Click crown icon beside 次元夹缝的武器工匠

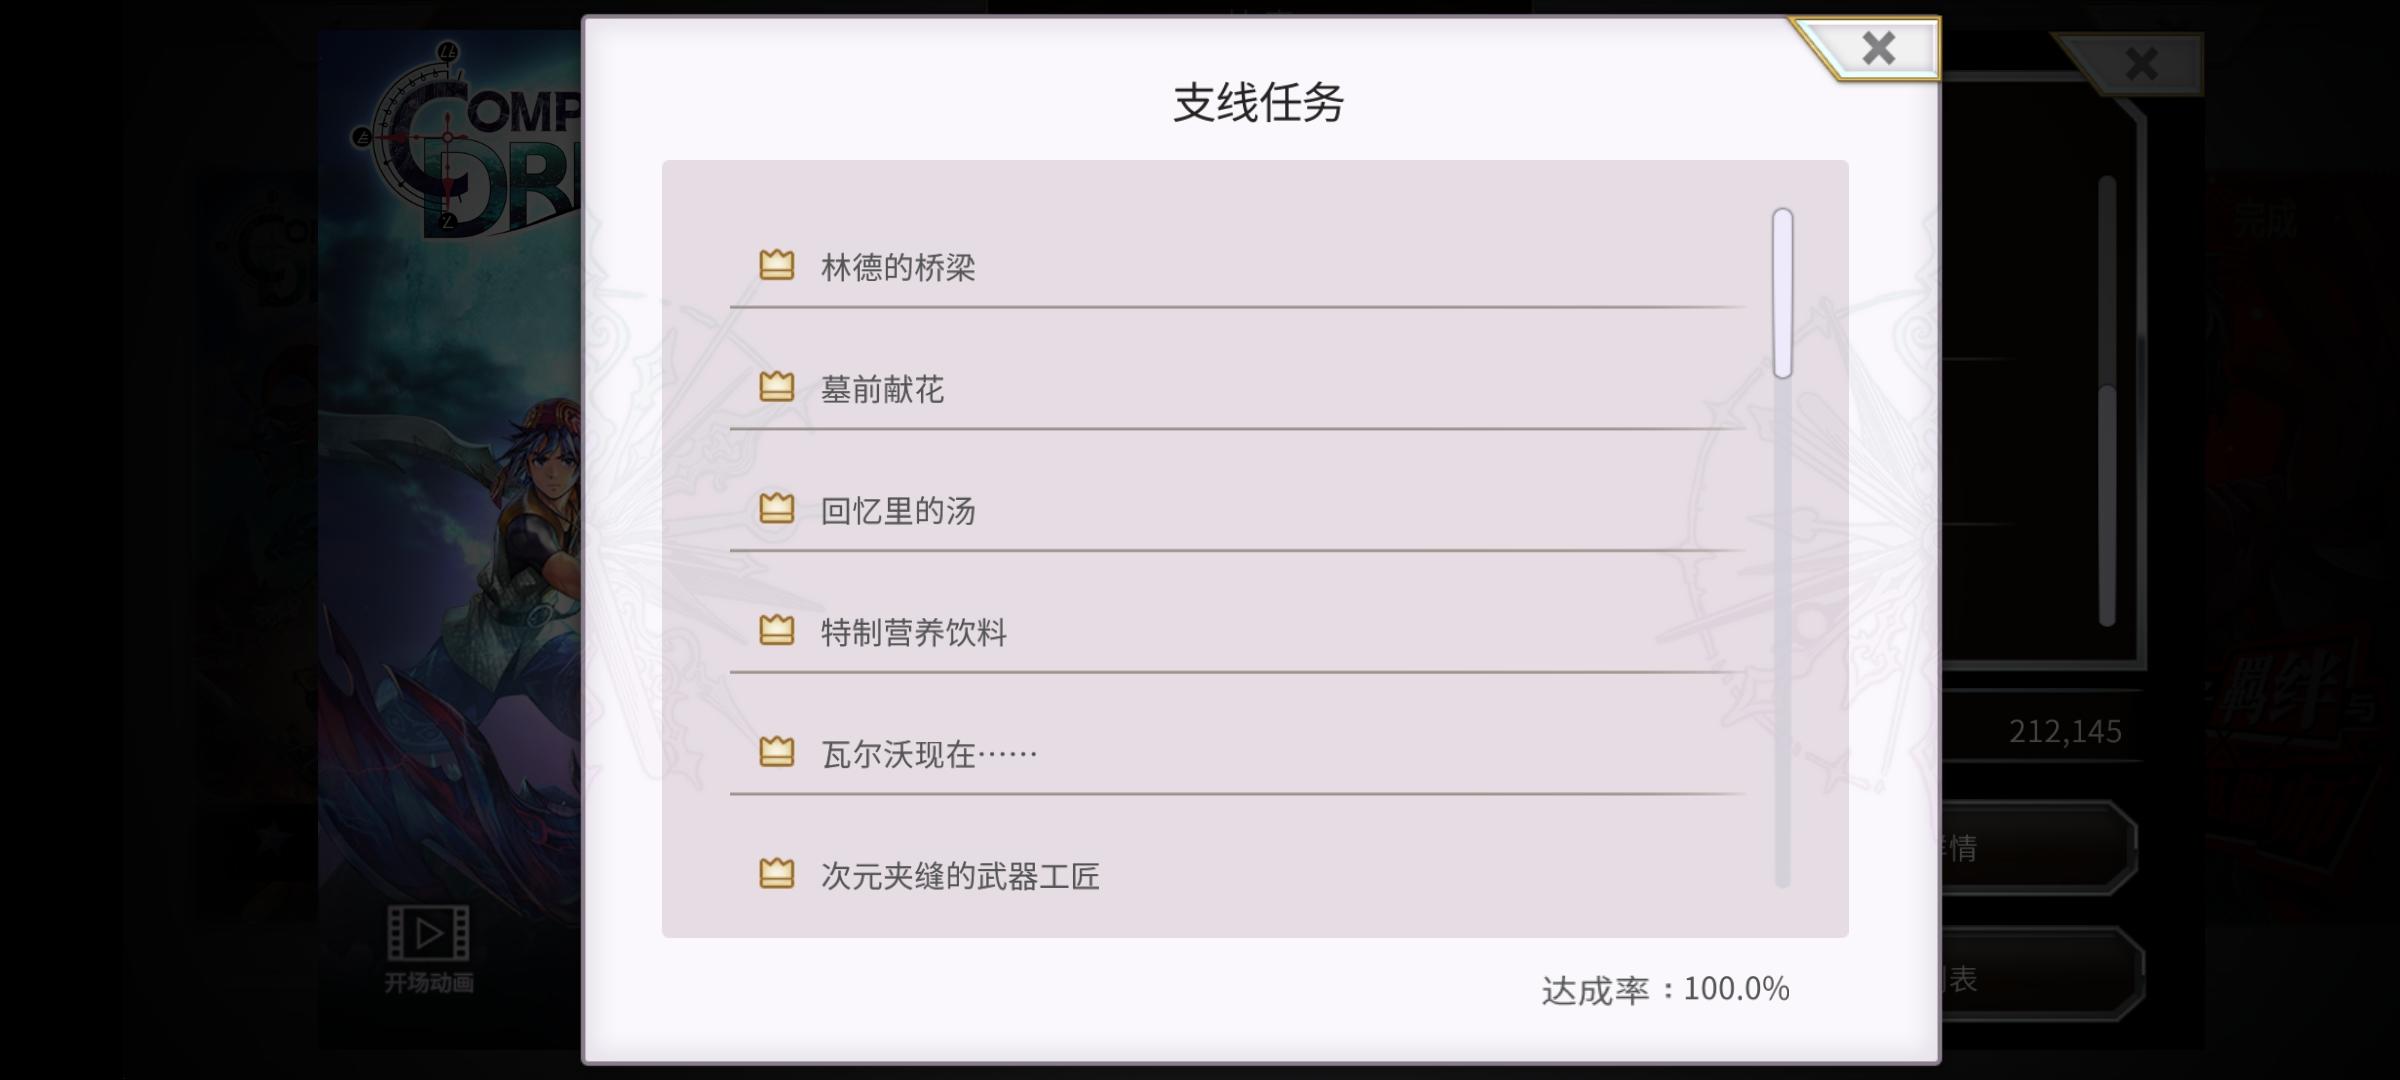pyautogui.click(x=776, y=874)
